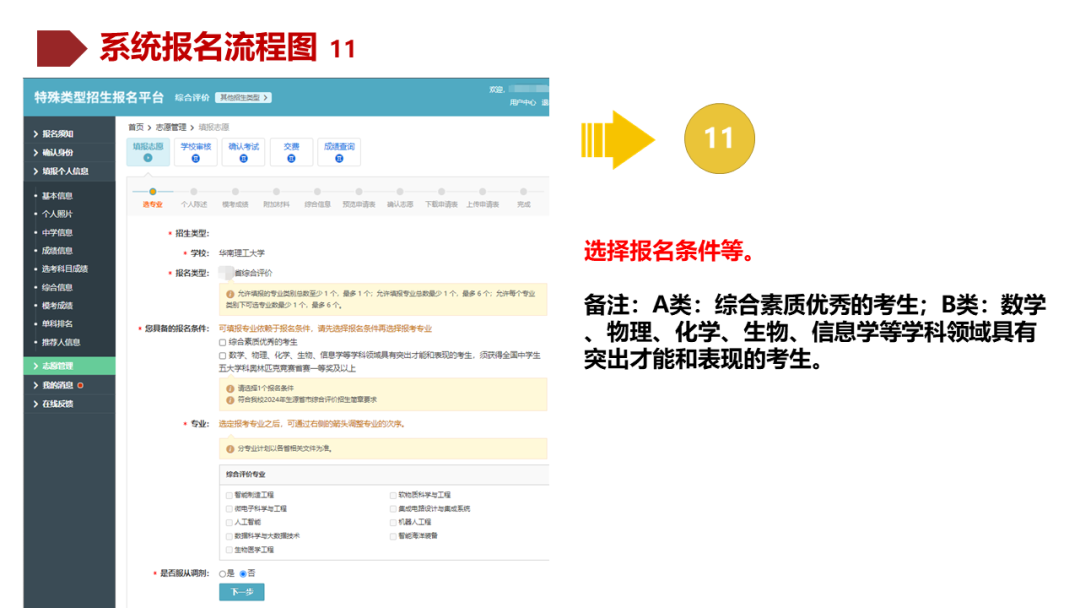Click the 模考成绩 progress step dot
This screenshot has width=1080, height=608.
click(x=236, y=190)
